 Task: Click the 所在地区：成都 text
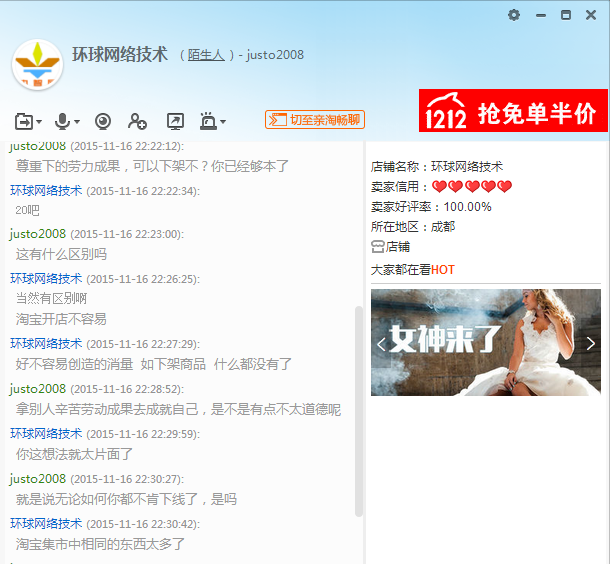click(x=413, y=226)
